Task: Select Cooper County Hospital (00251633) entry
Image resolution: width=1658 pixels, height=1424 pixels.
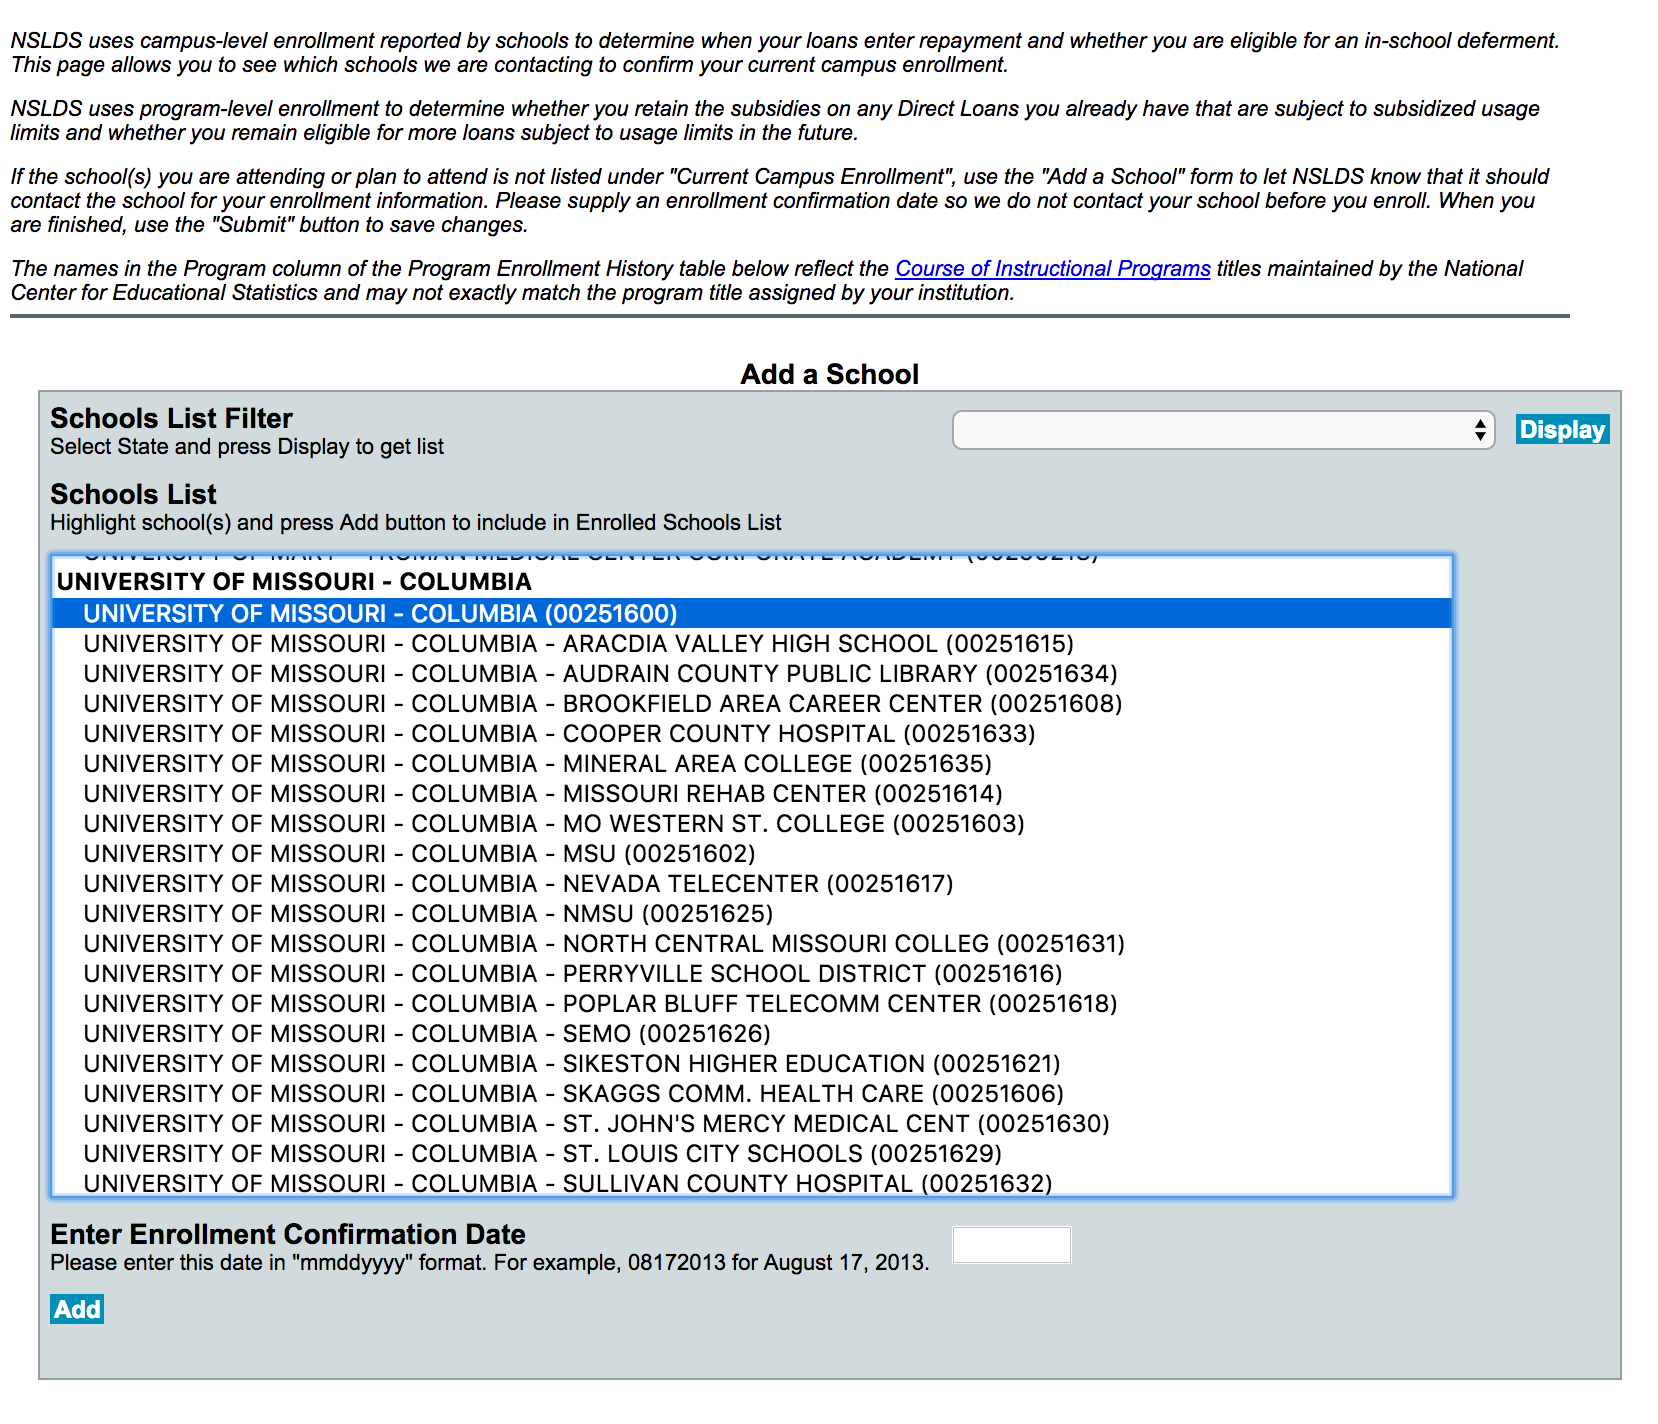Action: pos(751,733)
